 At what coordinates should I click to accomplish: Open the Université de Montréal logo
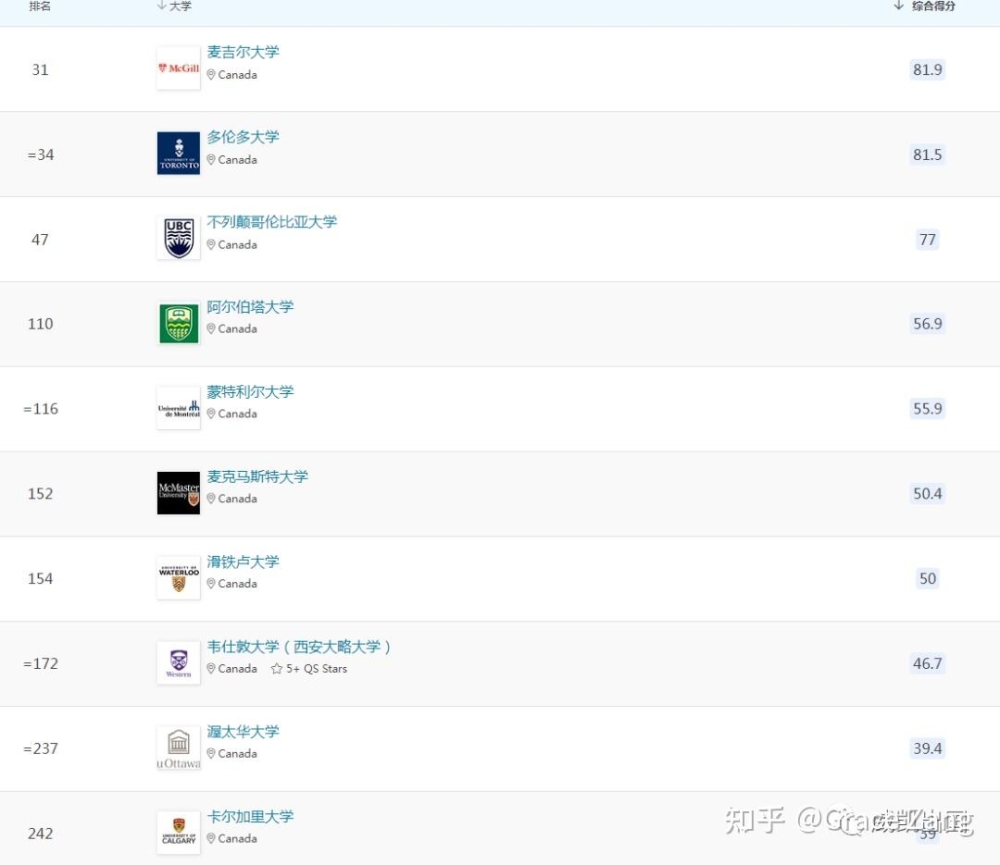[179, 408]
